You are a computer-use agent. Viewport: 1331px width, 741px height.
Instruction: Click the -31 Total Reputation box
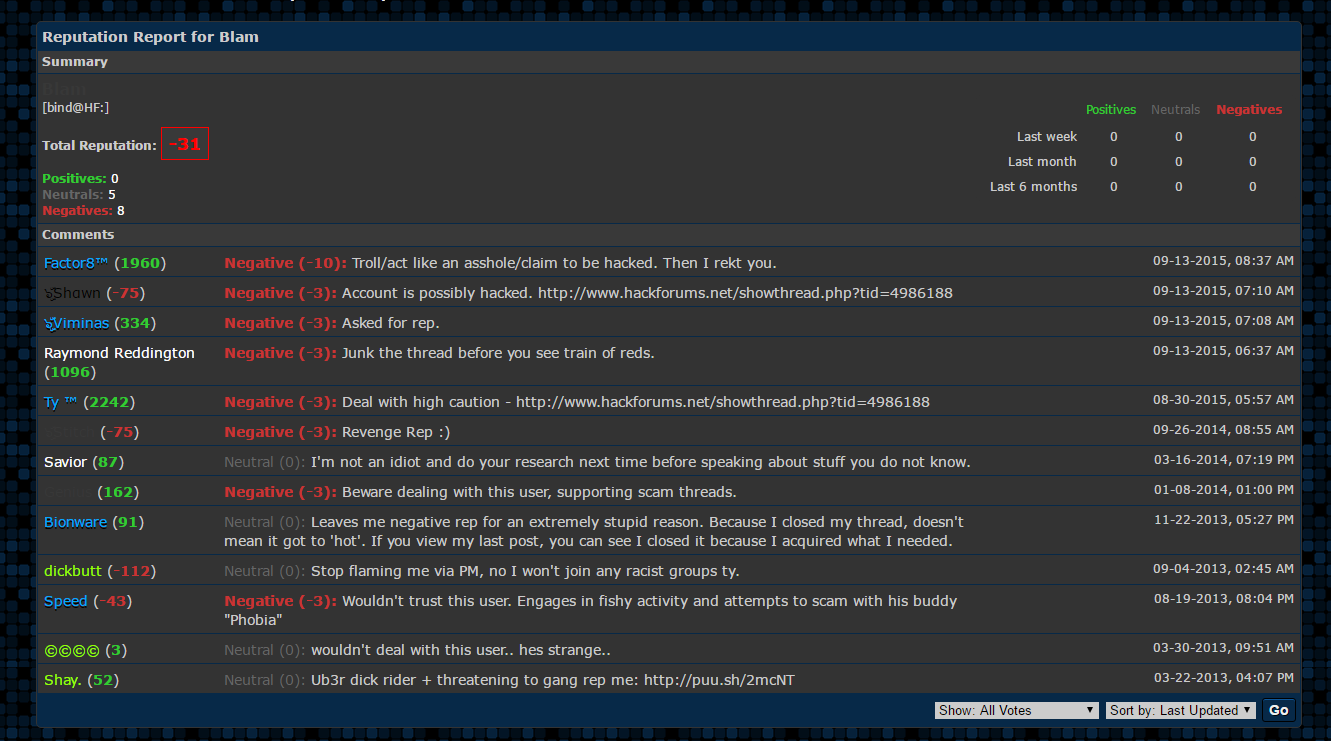185,144
